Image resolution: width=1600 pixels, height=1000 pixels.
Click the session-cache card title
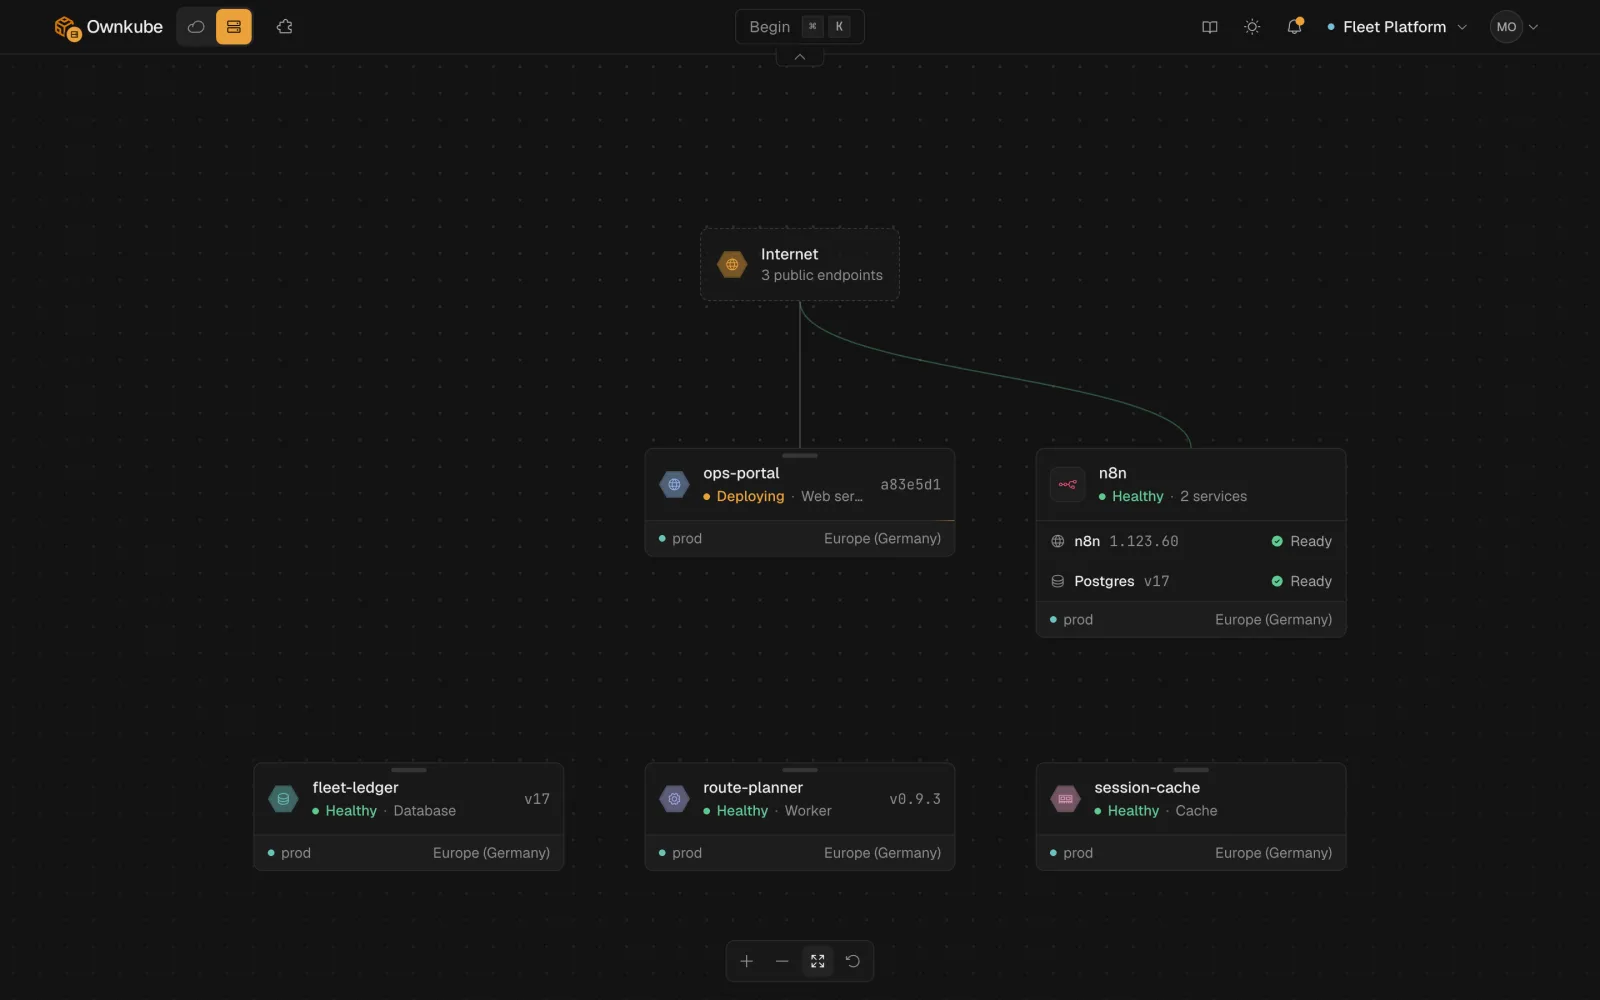tap(1146, 788)
